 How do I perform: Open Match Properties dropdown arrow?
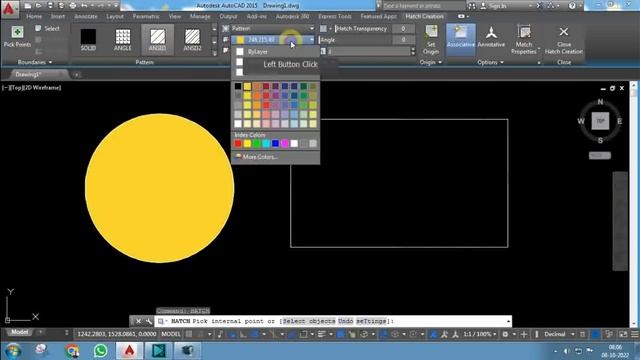(x=539, y=50)
